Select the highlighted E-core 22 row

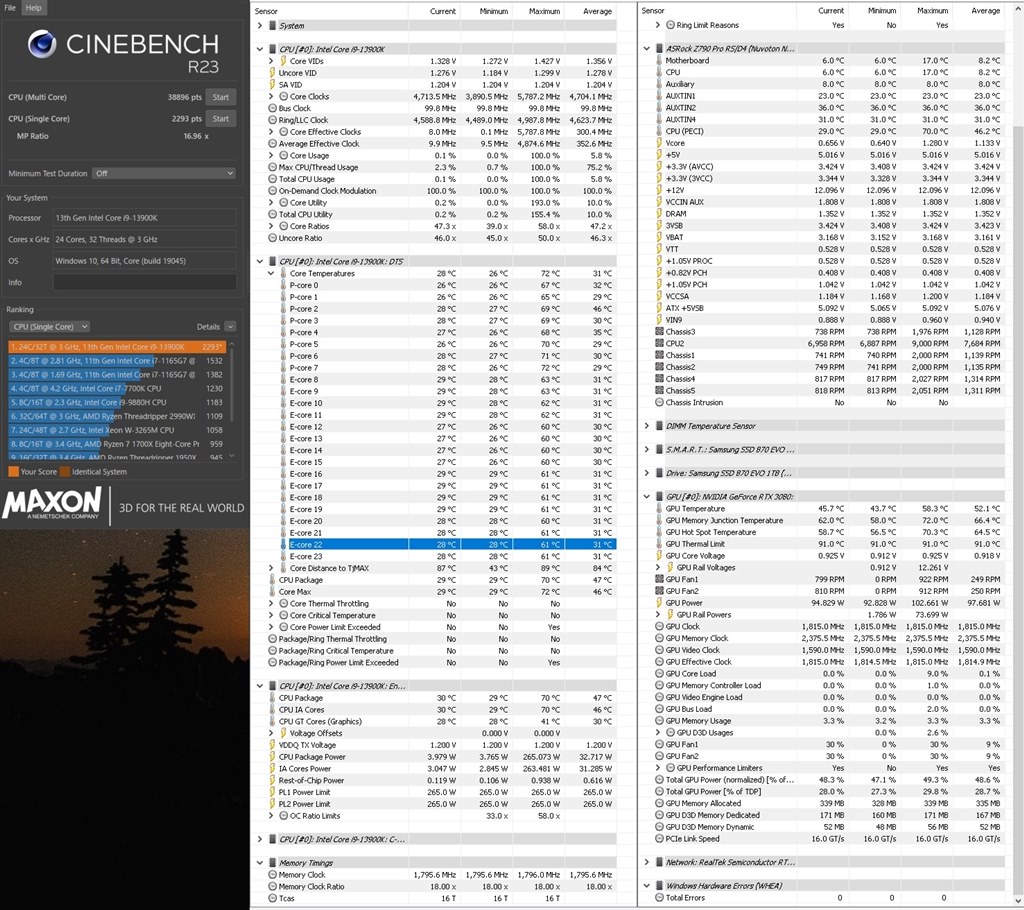click(447, 545)
